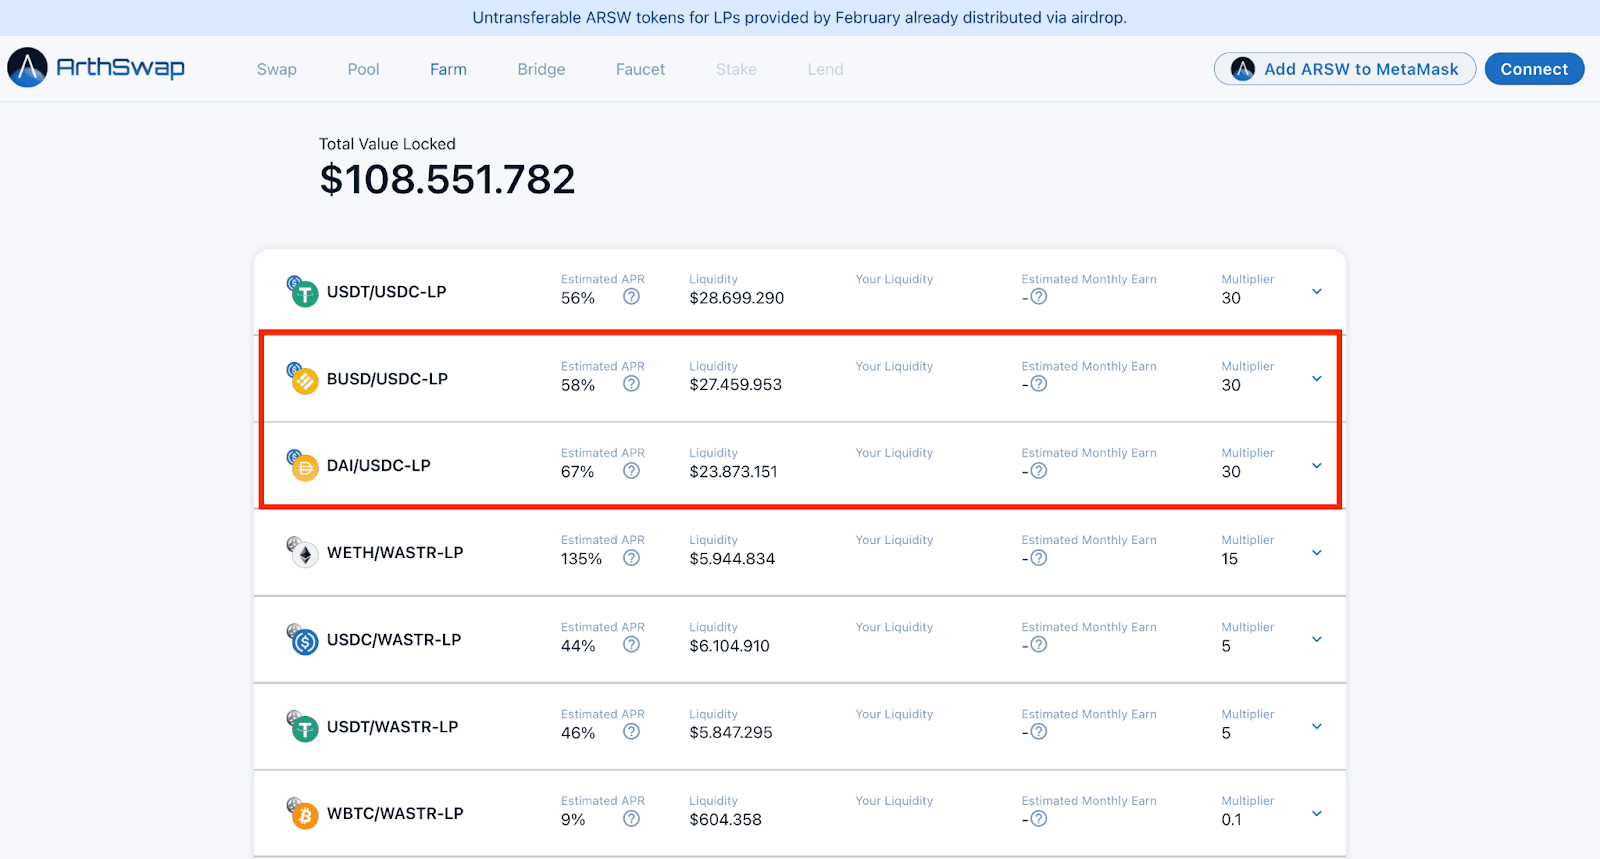
Task: Expand the DAI/USDC-LP farm row
Action: click(x=1317, y=466)
